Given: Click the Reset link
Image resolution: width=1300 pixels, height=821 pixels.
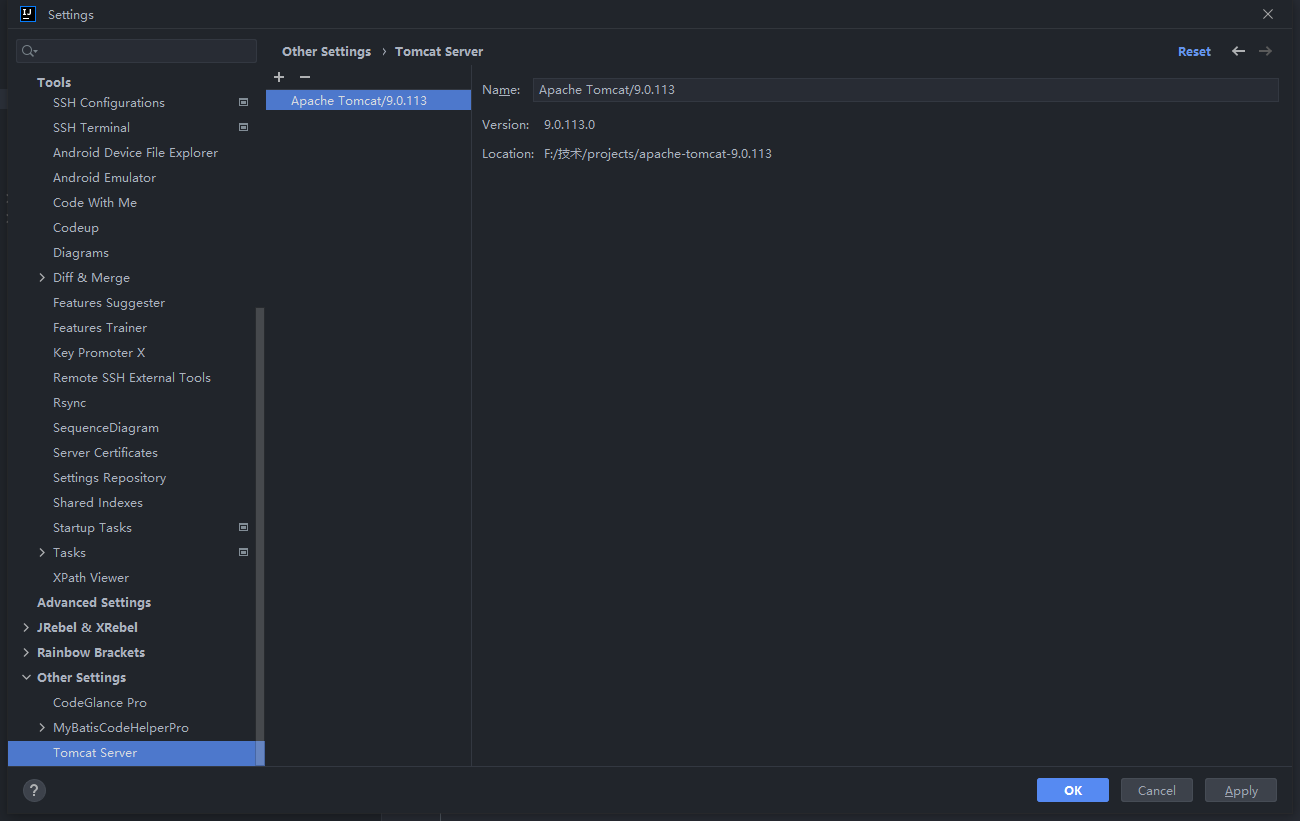Looking at the screenshot, I should click(x=1194, y=51).
